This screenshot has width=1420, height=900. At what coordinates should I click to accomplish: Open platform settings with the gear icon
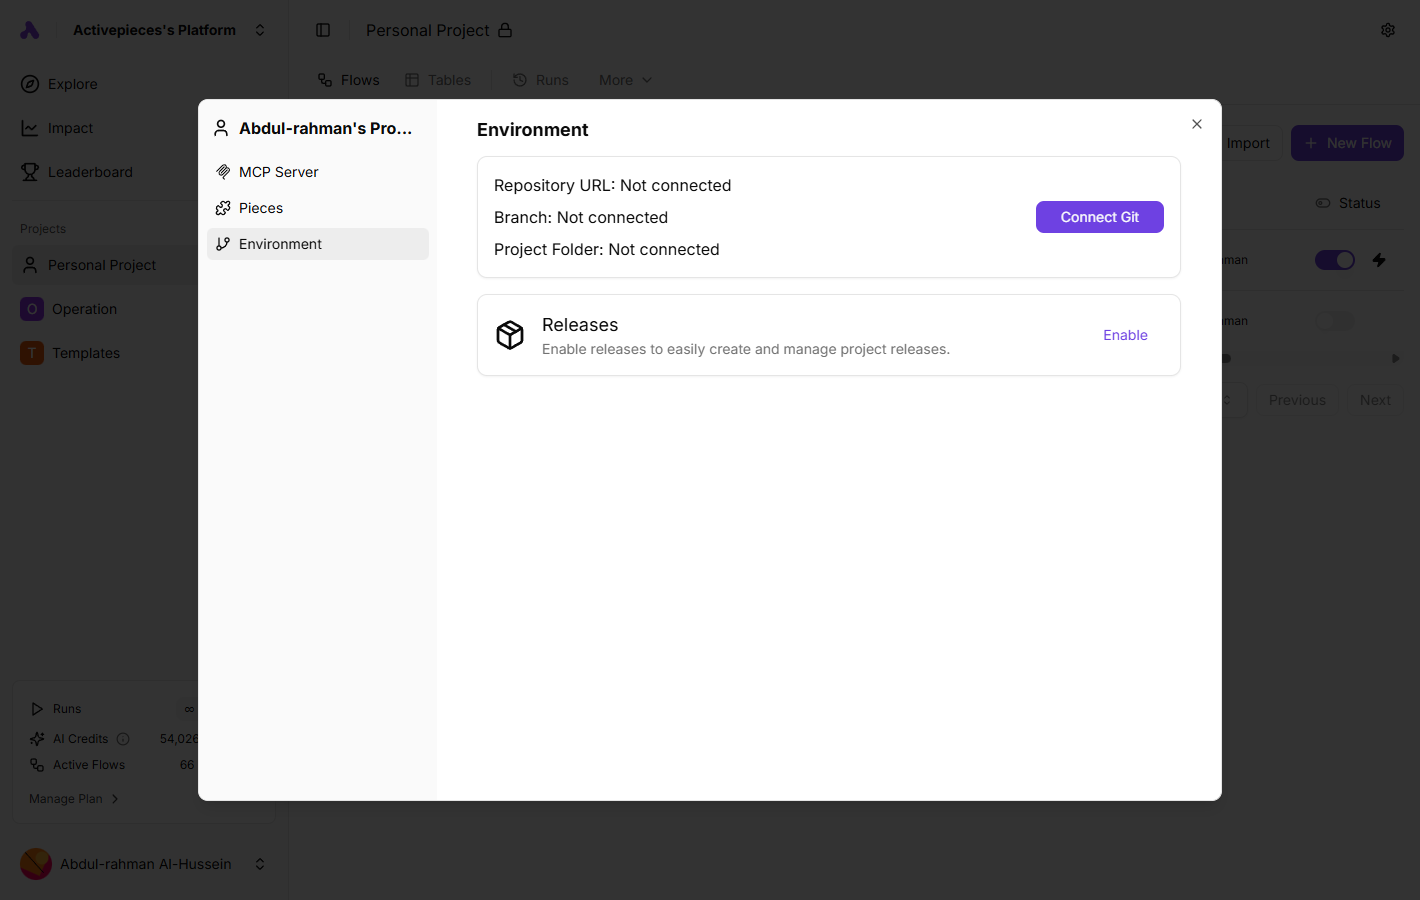click(x=1388, y=29)
